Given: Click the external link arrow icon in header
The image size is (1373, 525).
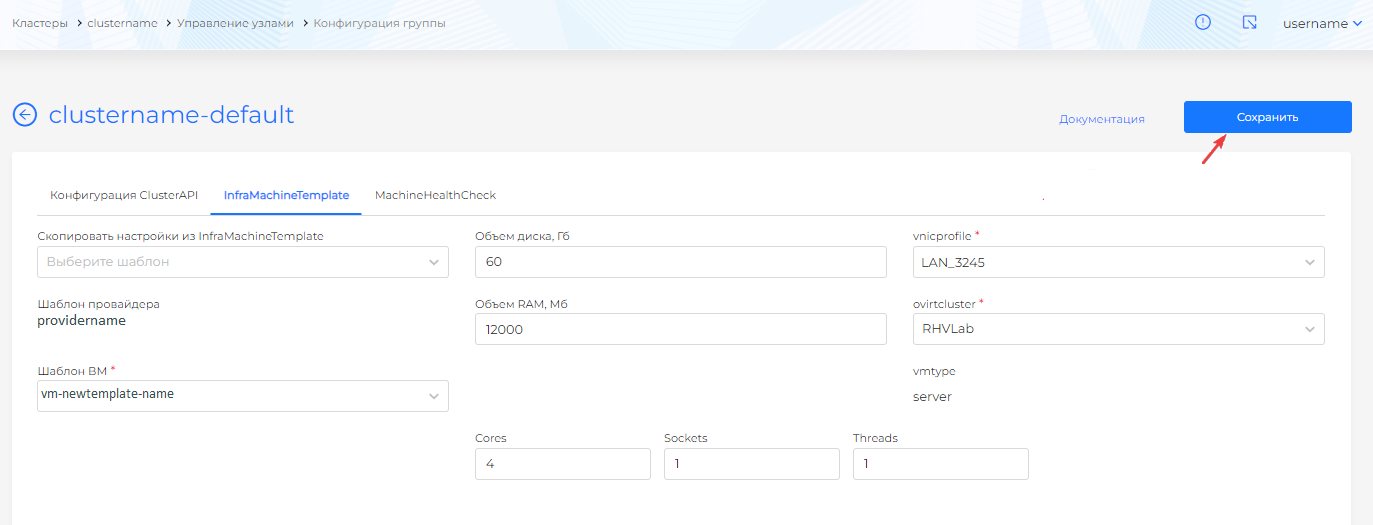Looking at the screenshot, I should click(x=1249, y=22).
